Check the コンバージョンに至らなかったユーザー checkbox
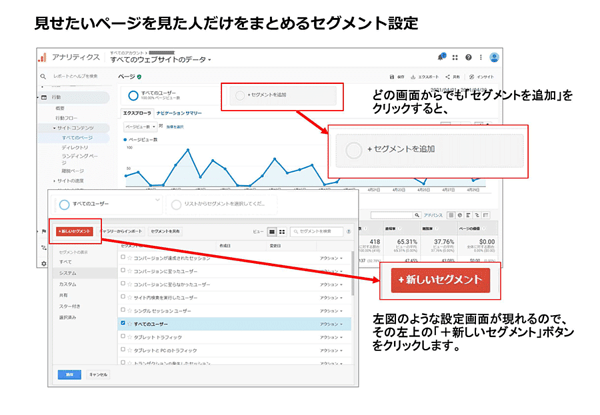 pyautogui.click(x=123, y=284)
